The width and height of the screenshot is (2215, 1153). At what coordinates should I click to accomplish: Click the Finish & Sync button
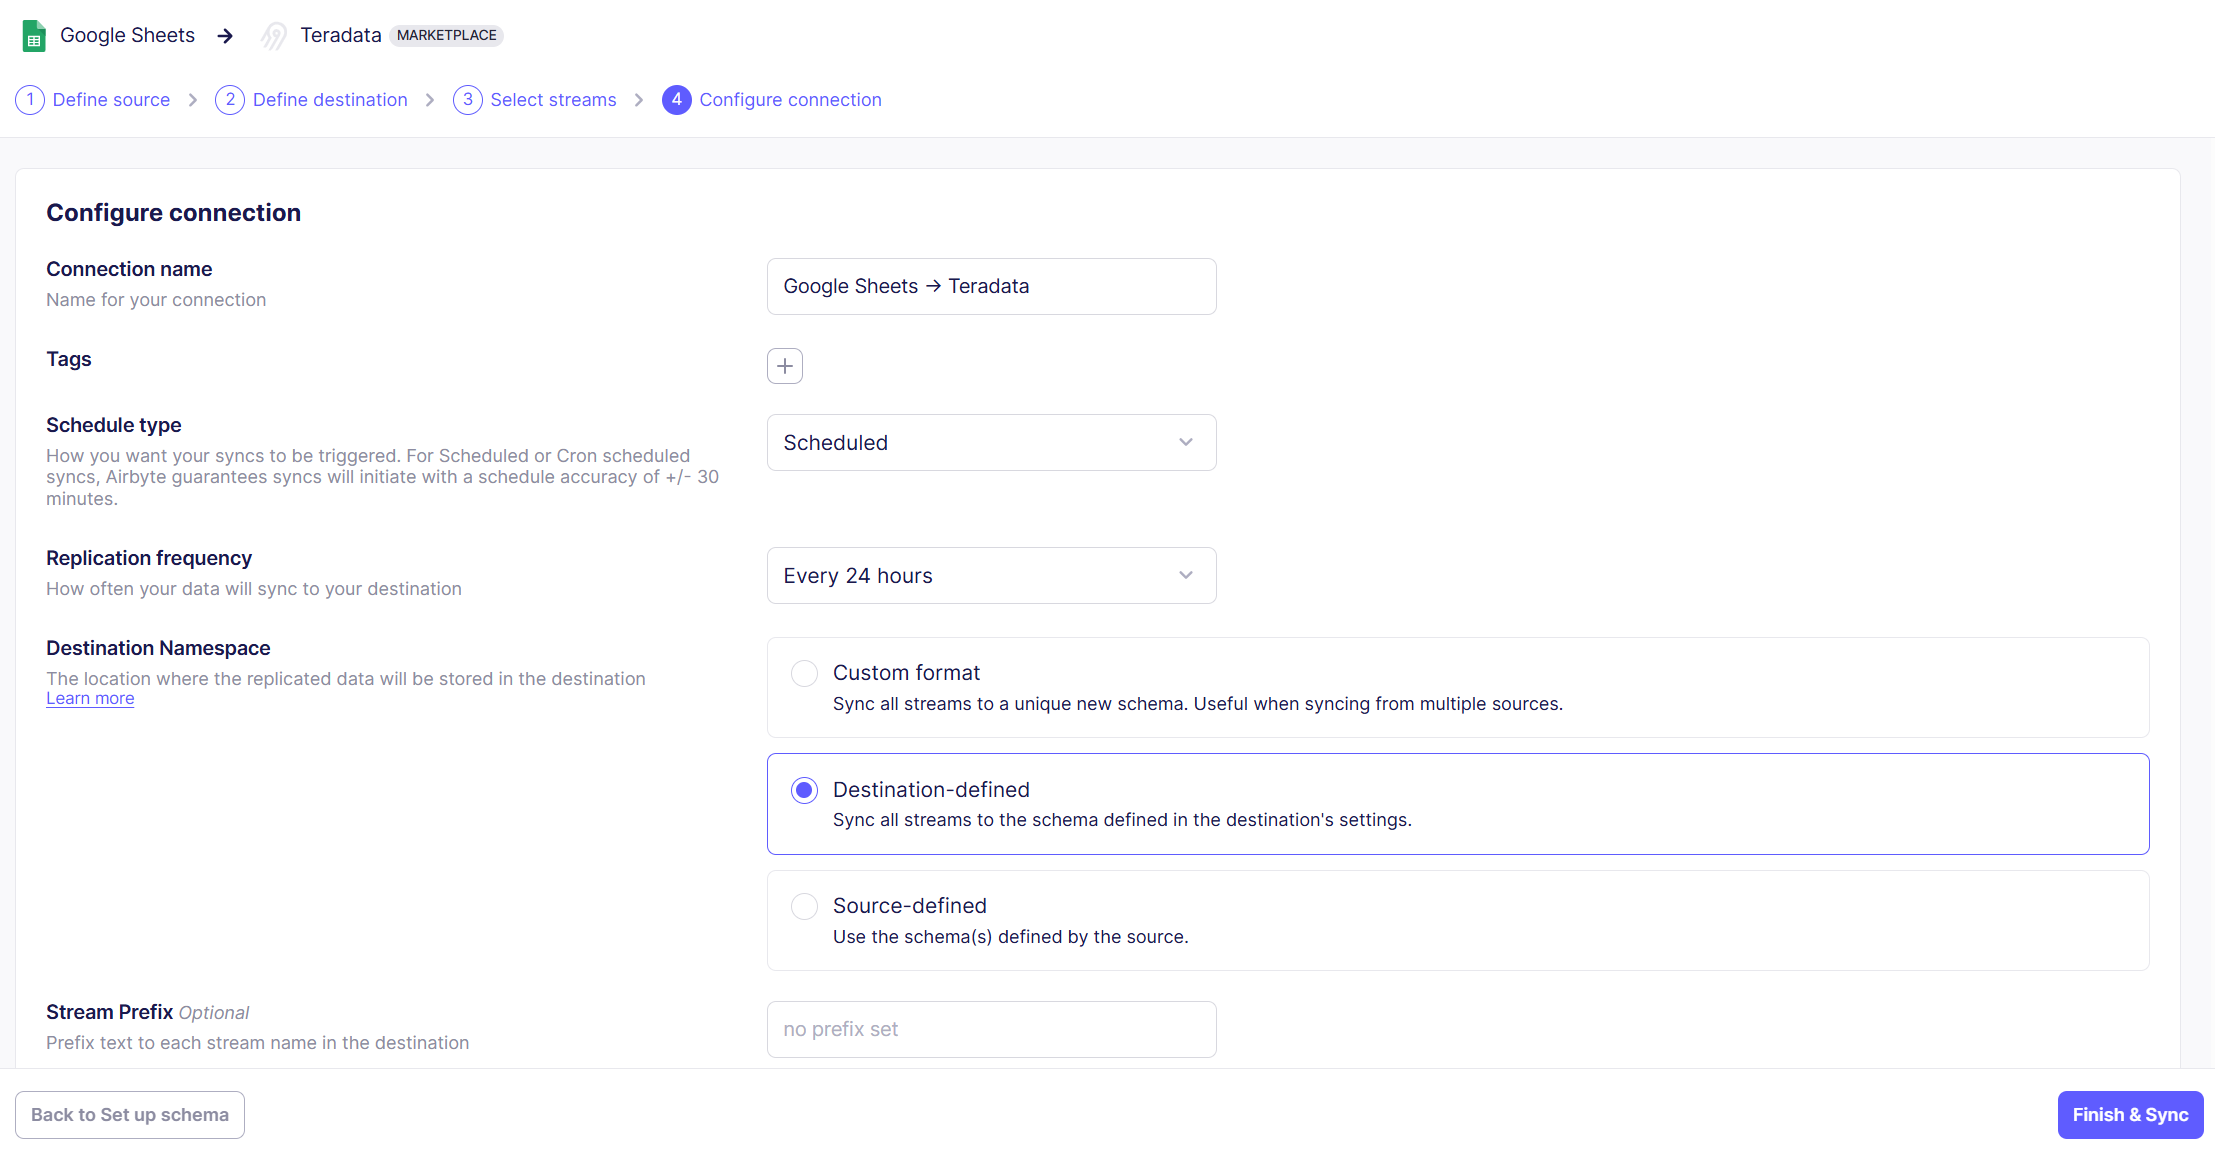tap(2130, 1115)
